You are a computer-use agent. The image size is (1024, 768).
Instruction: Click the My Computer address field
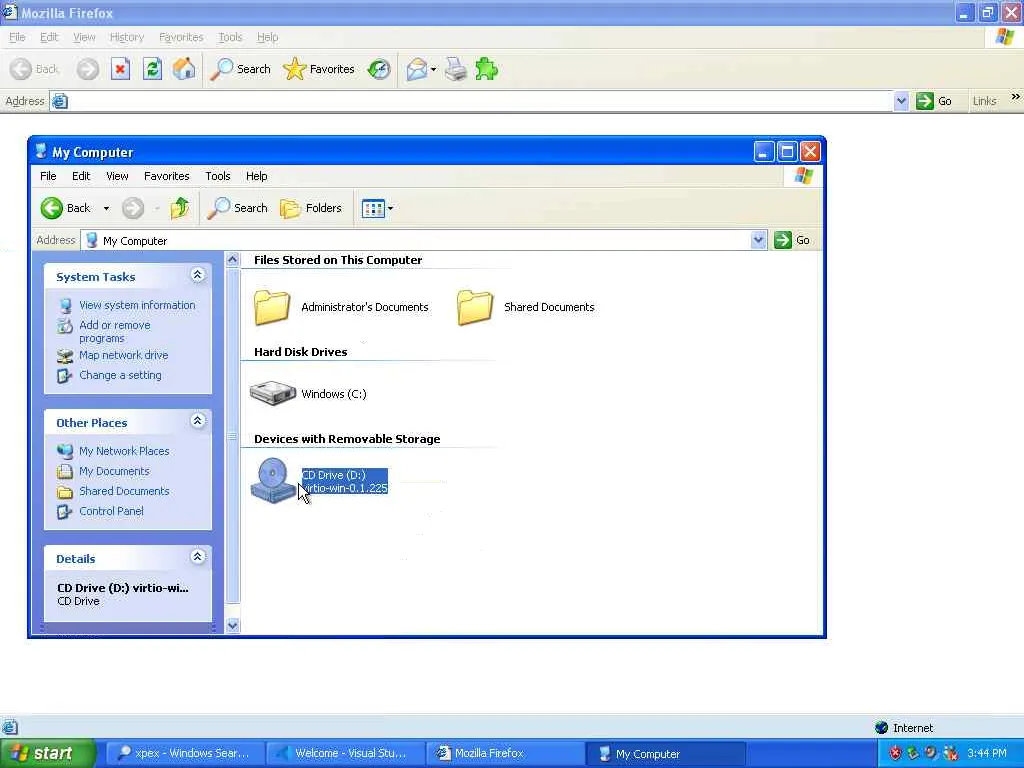(416, 240)
